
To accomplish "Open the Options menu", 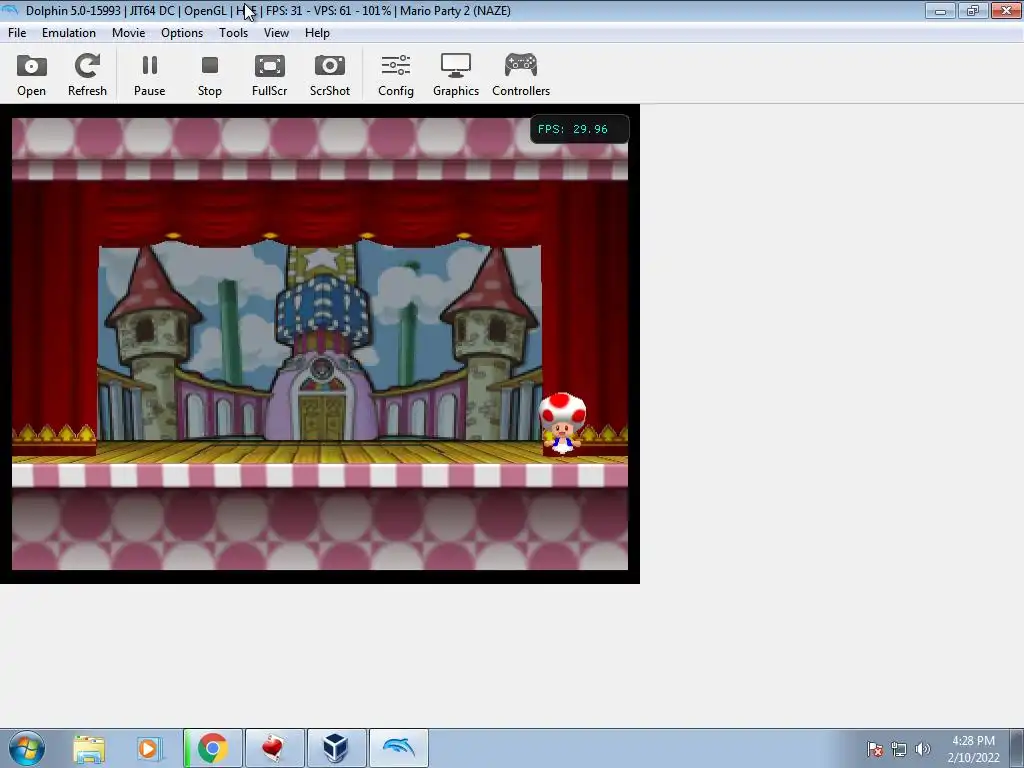I will tap(182, 33).
